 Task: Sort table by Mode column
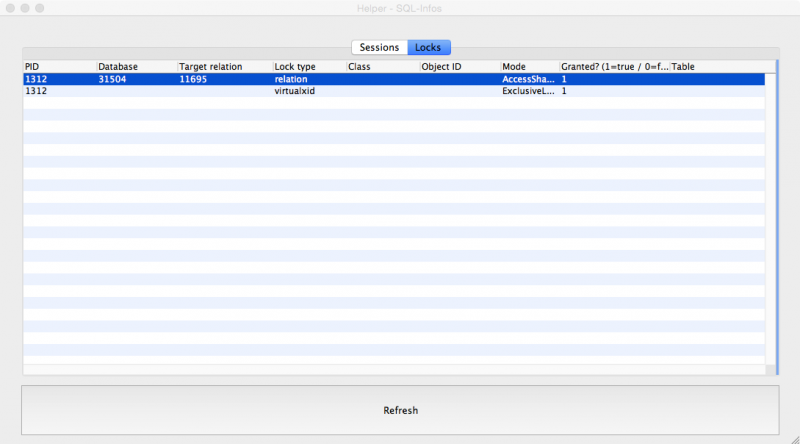pos(528,67)
